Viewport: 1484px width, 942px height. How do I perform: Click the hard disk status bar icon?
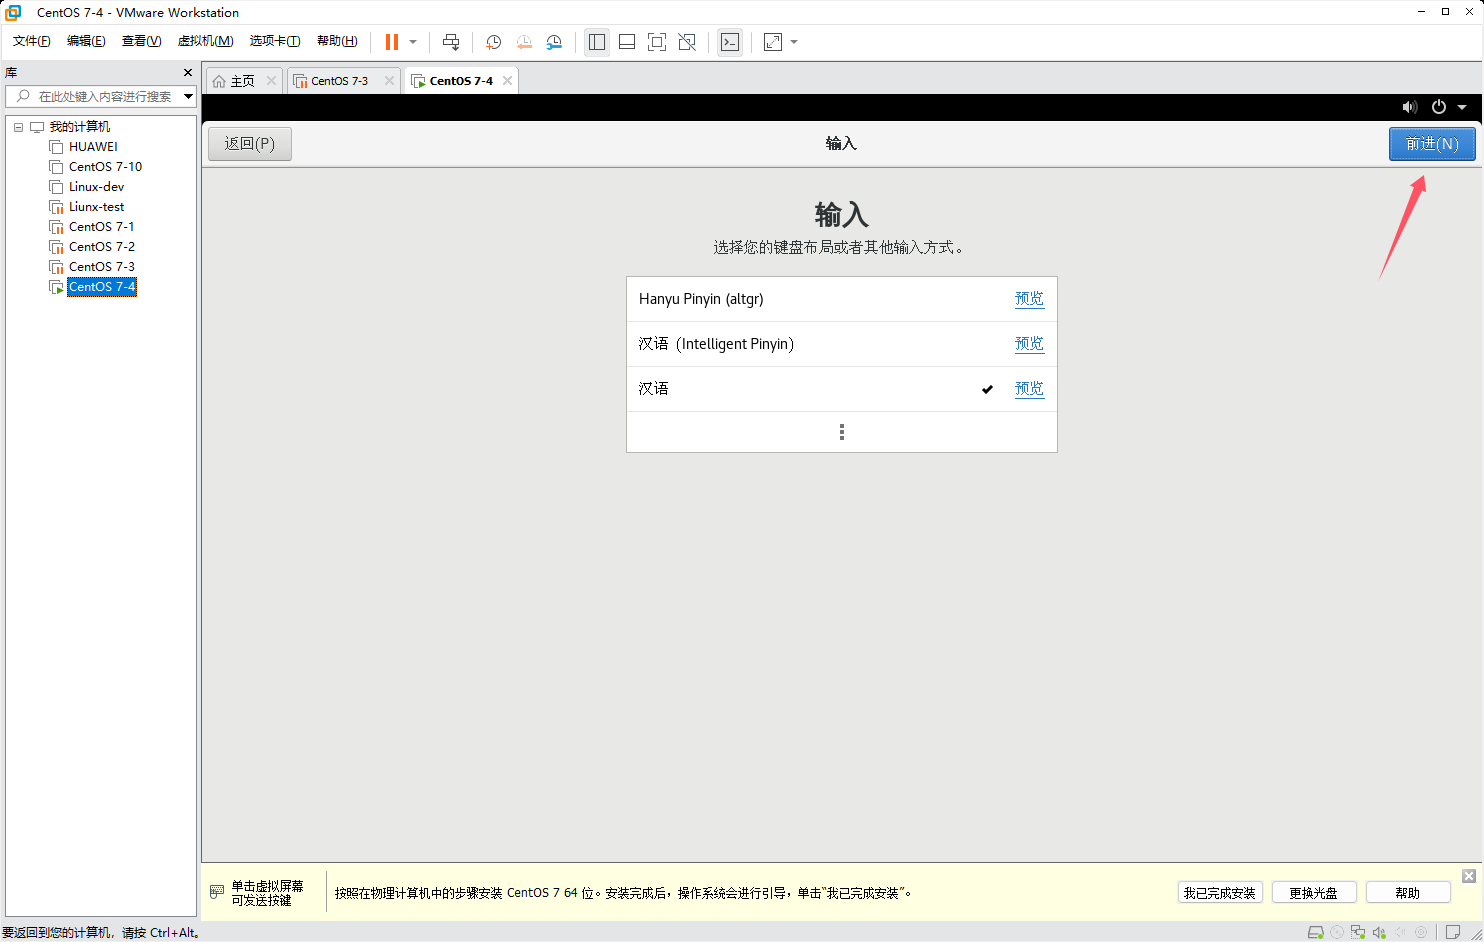click(x=1316, y=932)
